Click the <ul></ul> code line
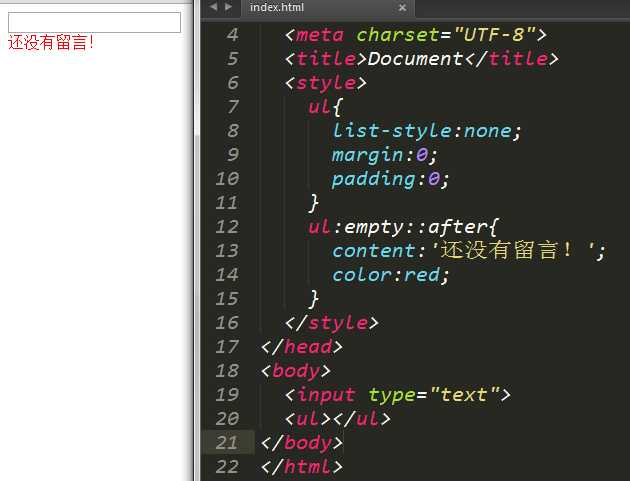 (338, 419)
